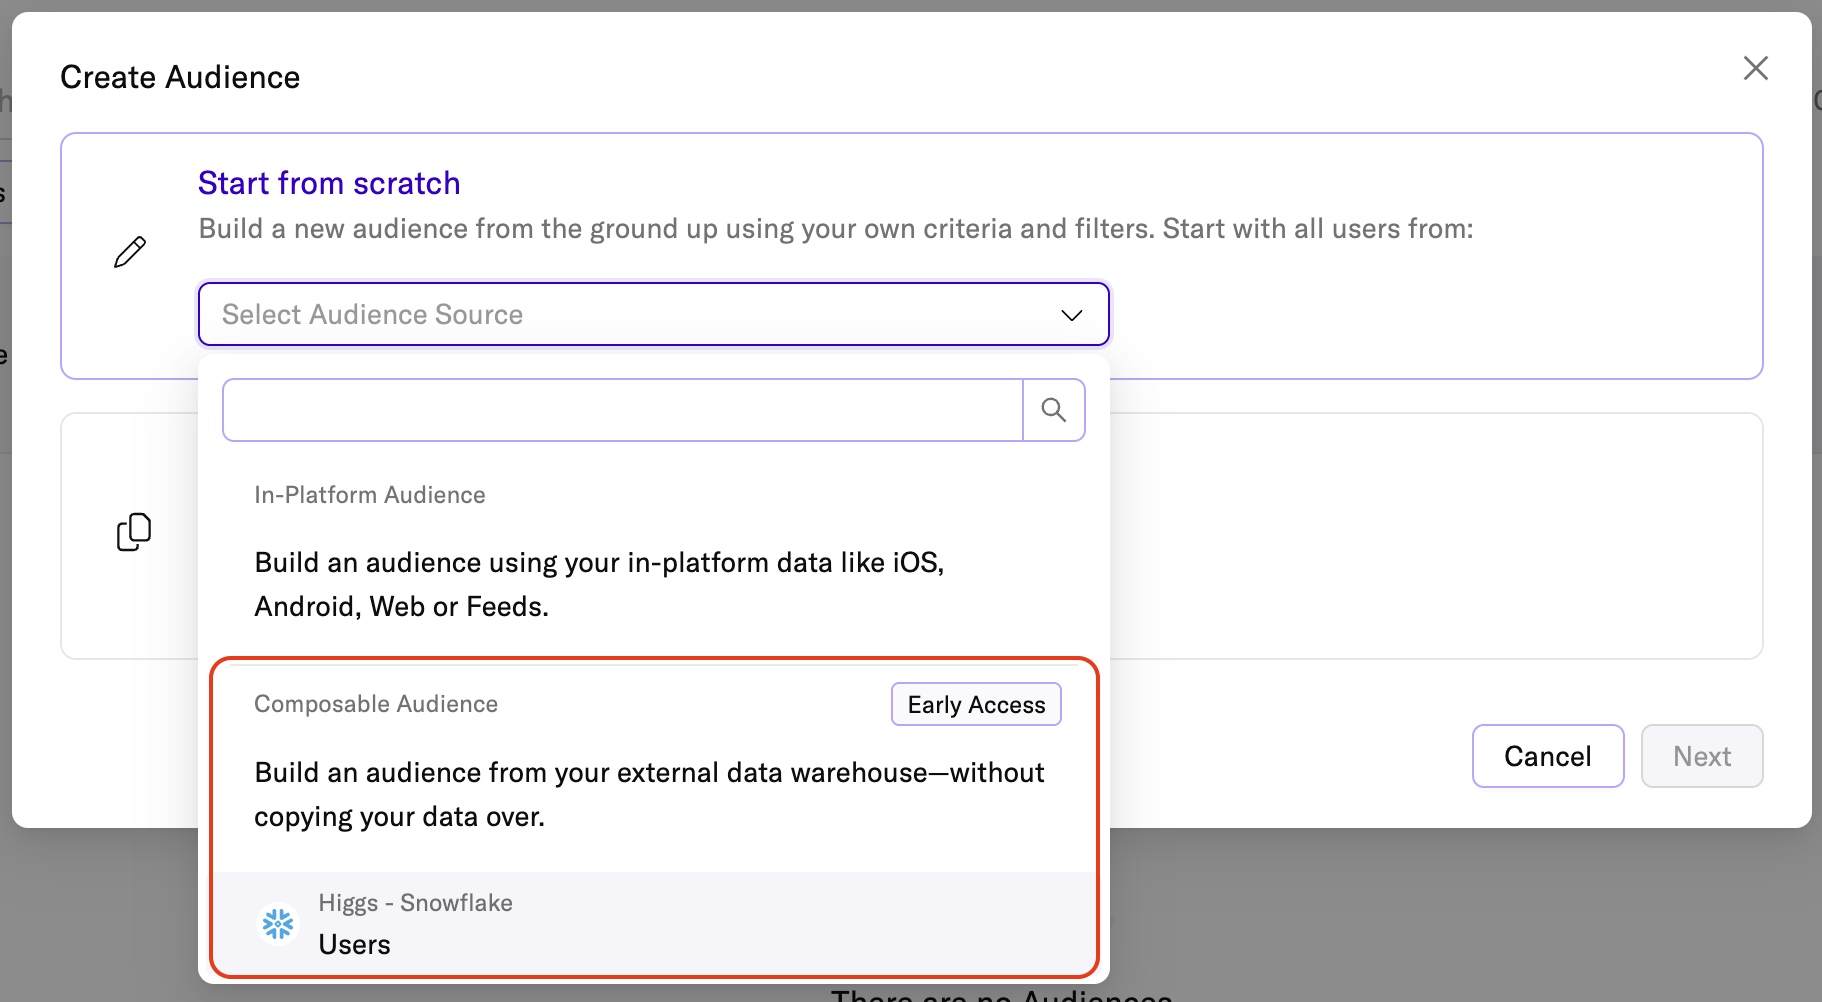Click the Create Audience dialog title
Image resolution: width=1822 pixels, height=1002 pixels.
click(180, 77)
